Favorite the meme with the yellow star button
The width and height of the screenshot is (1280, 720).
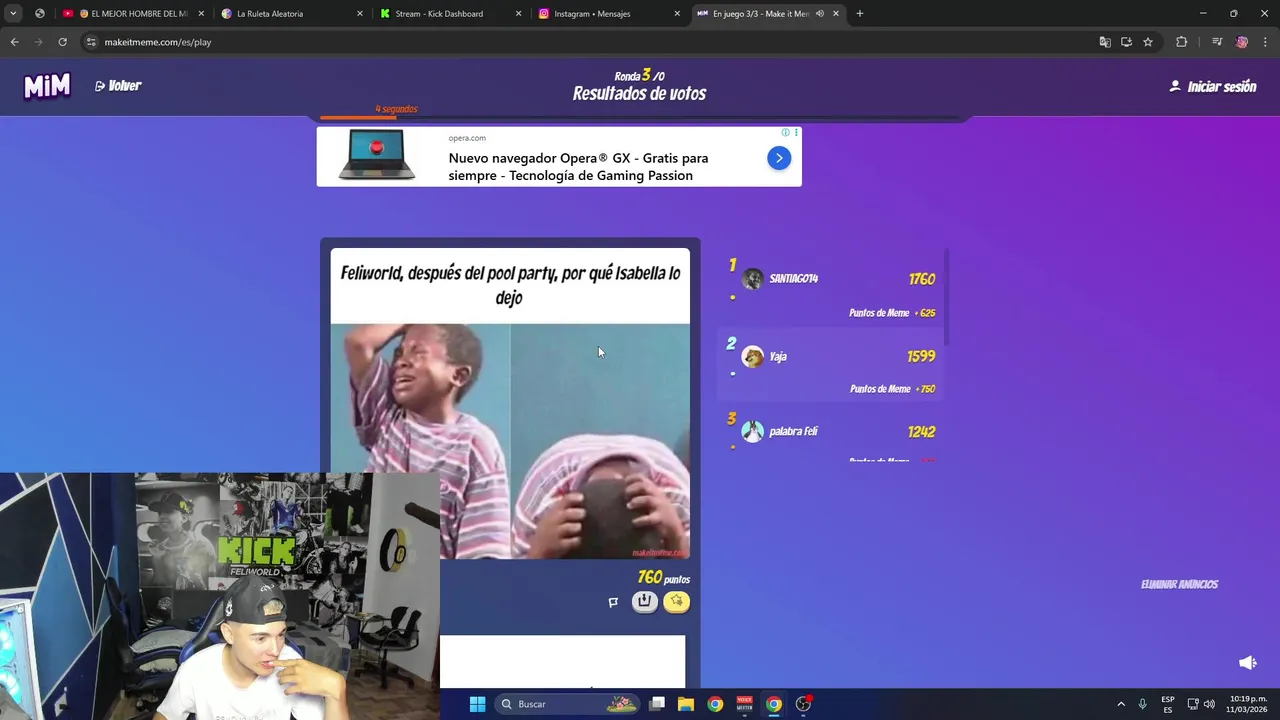click(x=677, y=601)
